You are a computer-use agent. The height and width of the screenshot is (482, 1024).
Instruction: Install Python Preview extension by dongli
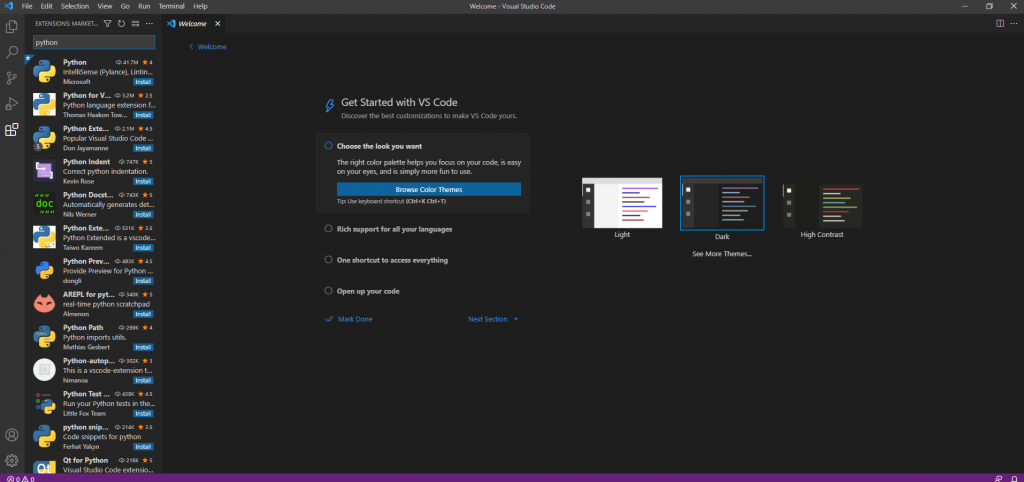click(x=144, y=281)
